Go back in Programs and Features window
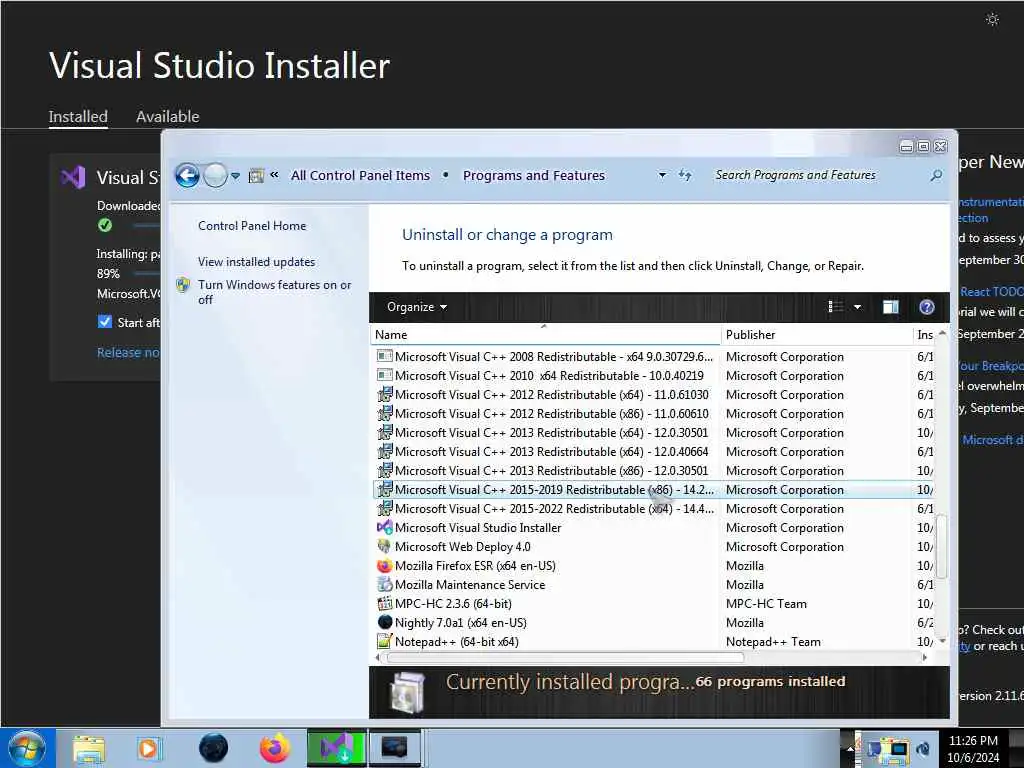The image size is (1024, 768). click(x=187, y=175)
